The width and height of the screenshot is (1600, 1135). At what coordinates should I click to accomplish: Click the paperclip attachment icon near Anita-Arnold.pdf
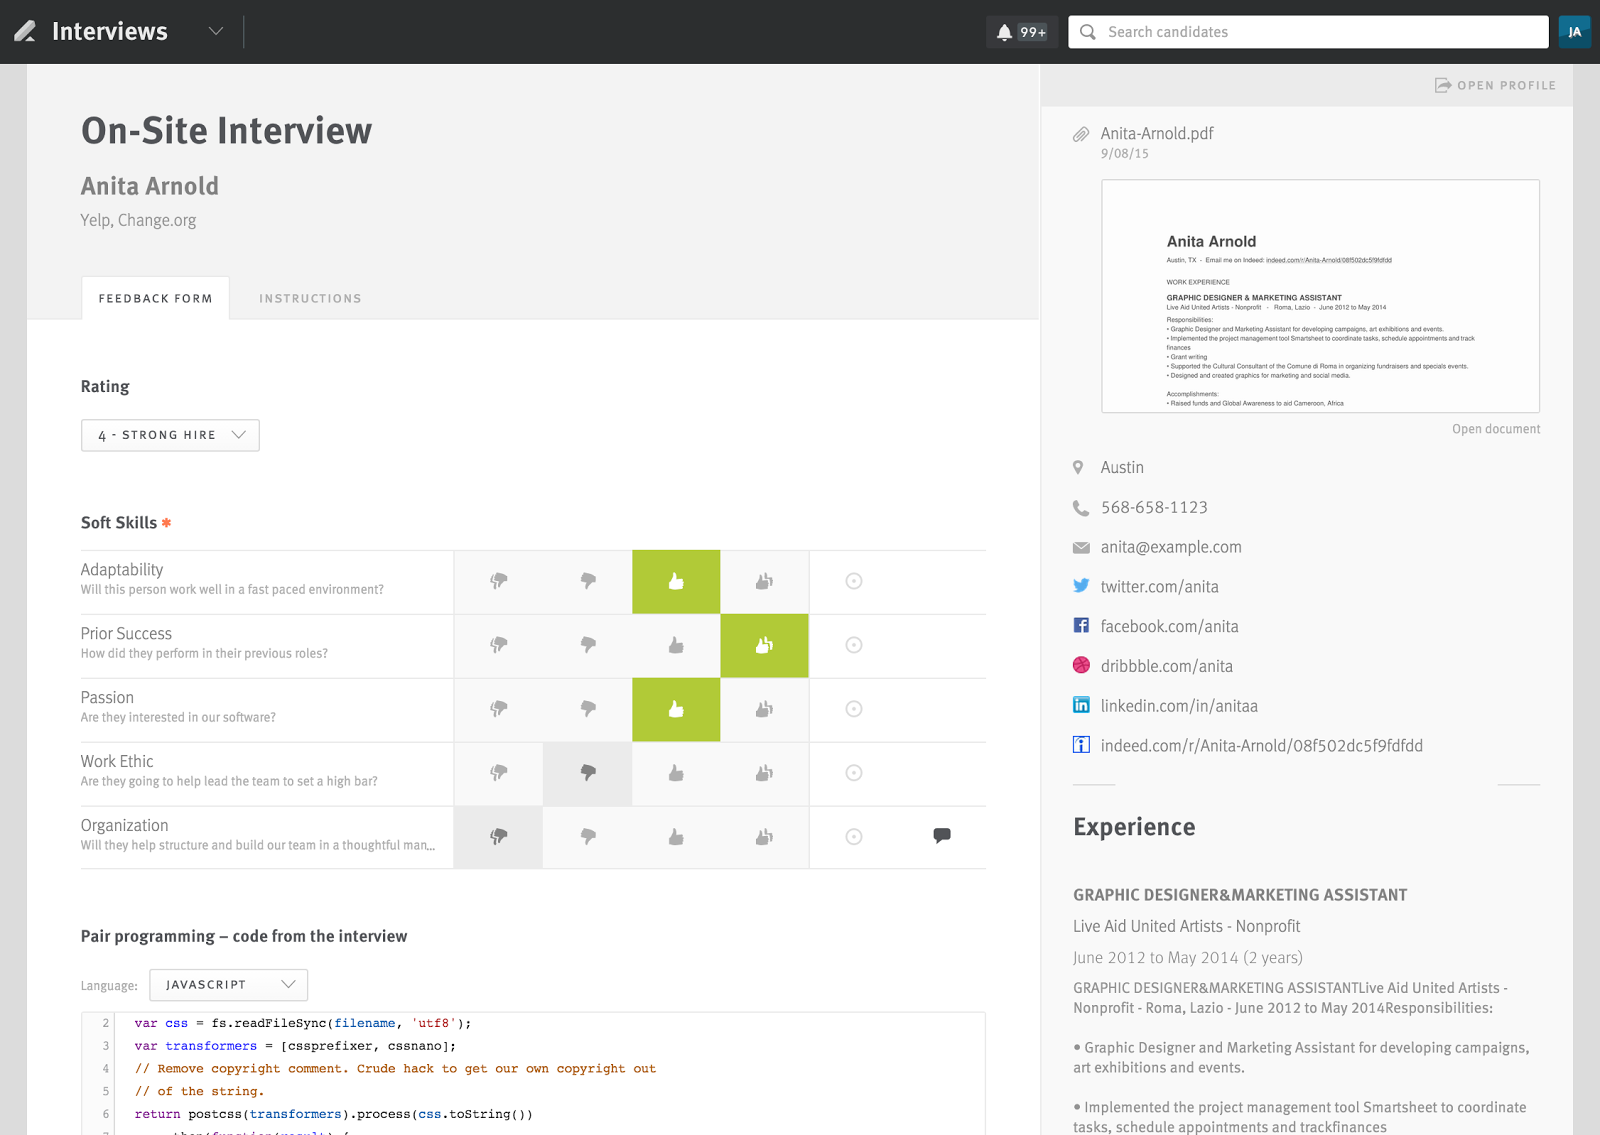pyautogui.click(x=1081, y=134)
